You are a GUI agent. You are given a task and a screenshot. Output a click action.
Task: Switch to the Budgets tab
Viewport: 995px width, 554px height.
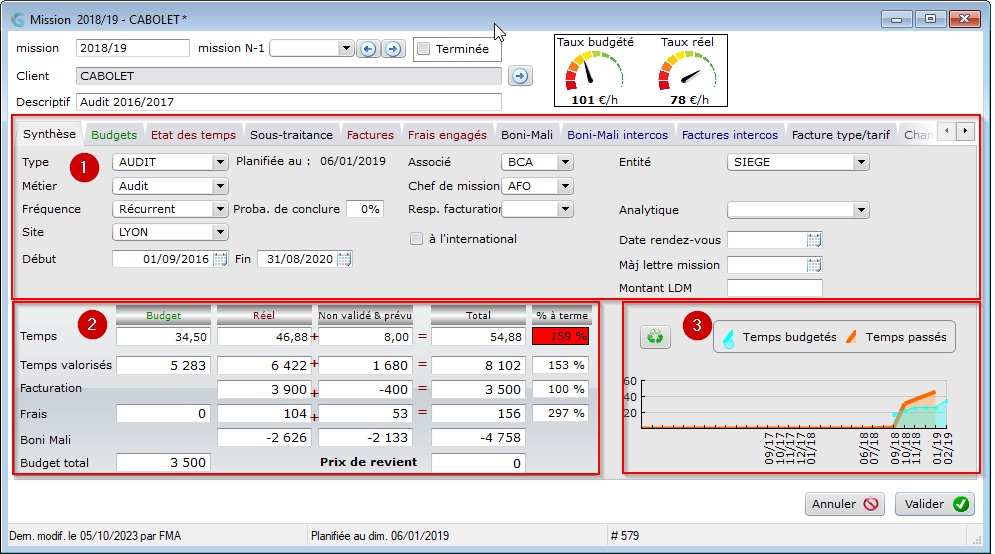(x=114, y=135)
